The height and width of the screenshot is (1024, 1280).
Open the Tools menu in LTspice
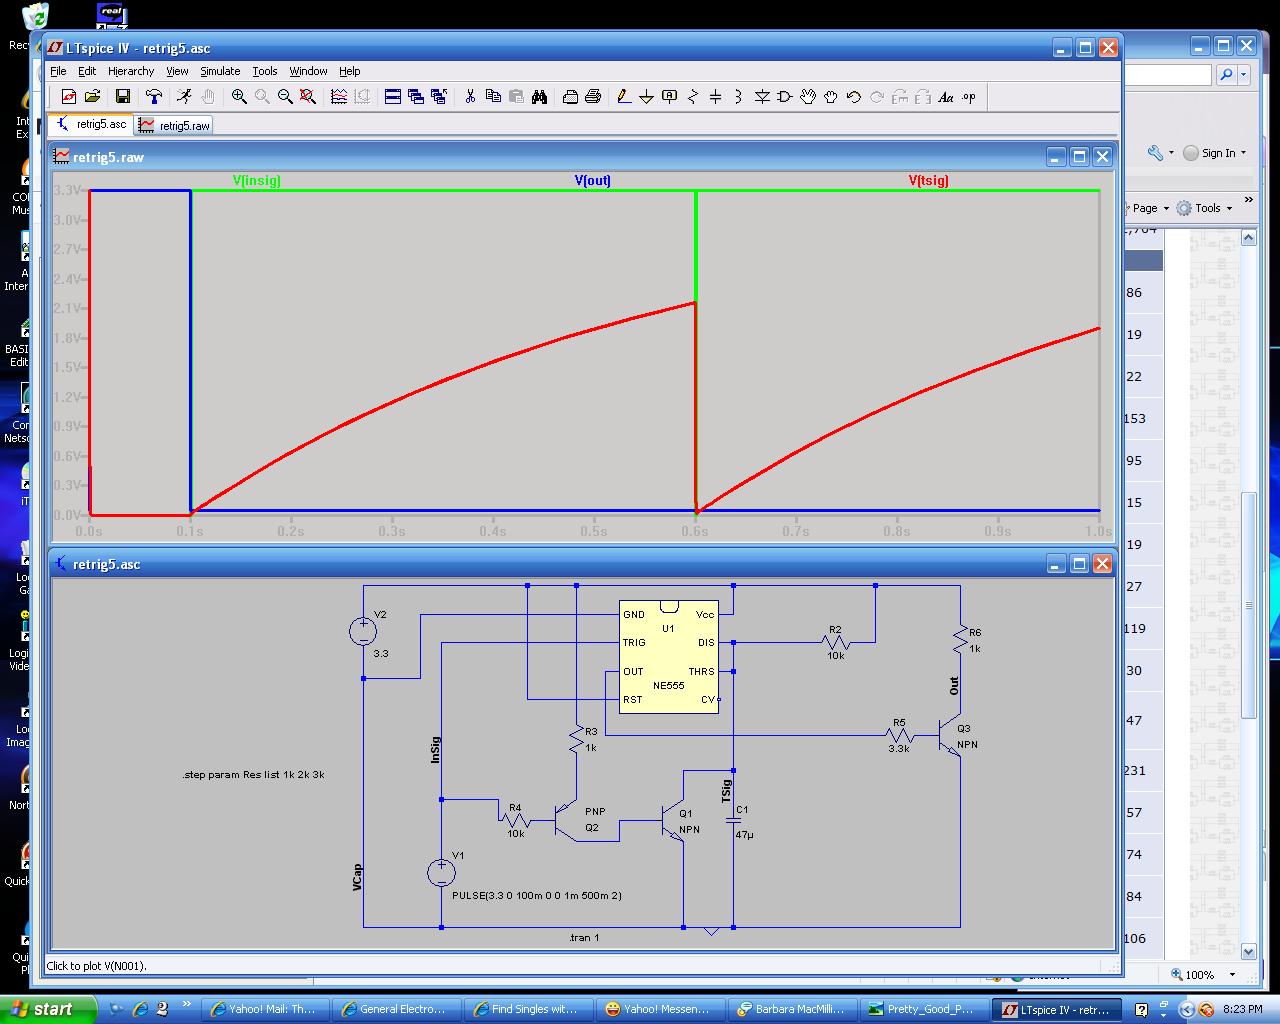265,71
